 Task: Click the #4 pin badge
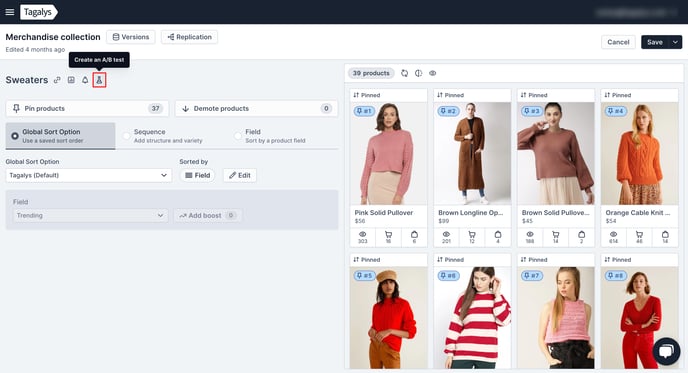(615, 111)
